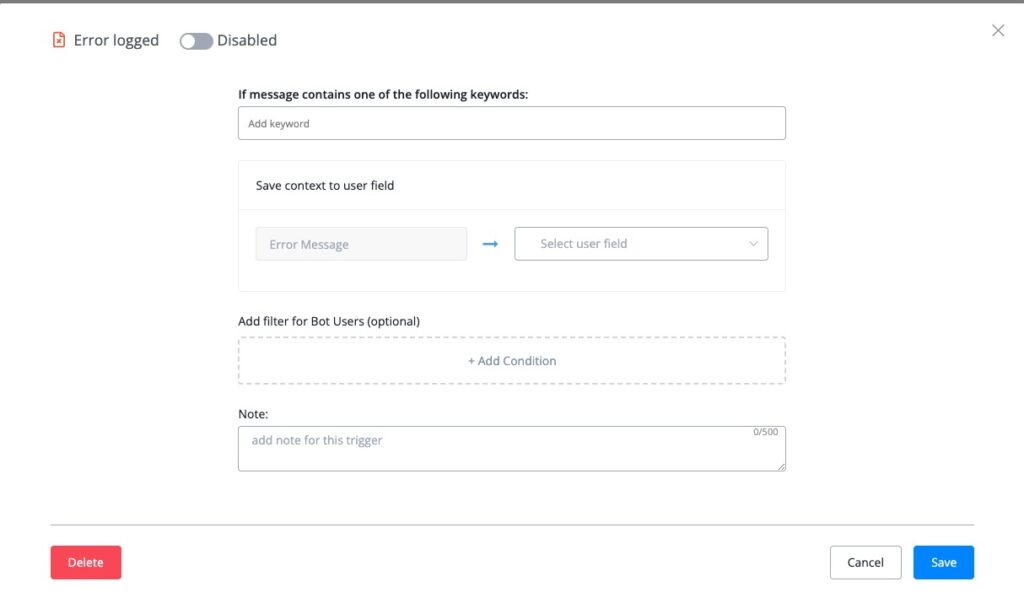Click the keywords field heading label

[383, 94]
